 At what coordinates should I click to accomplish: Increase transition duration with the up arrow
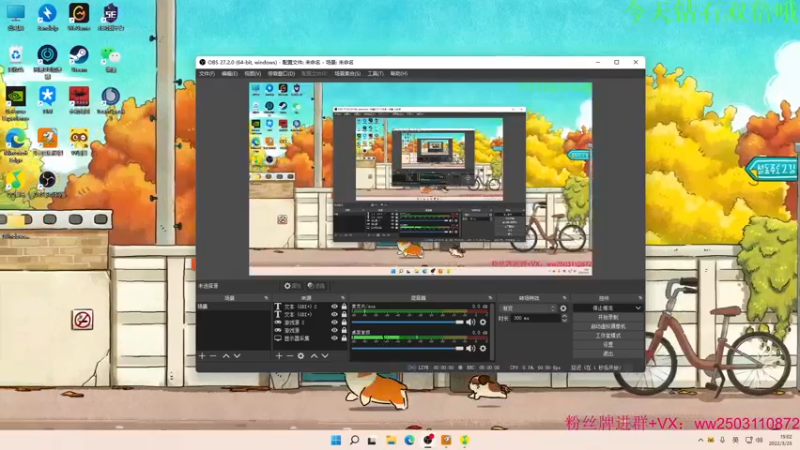[564, 316]
